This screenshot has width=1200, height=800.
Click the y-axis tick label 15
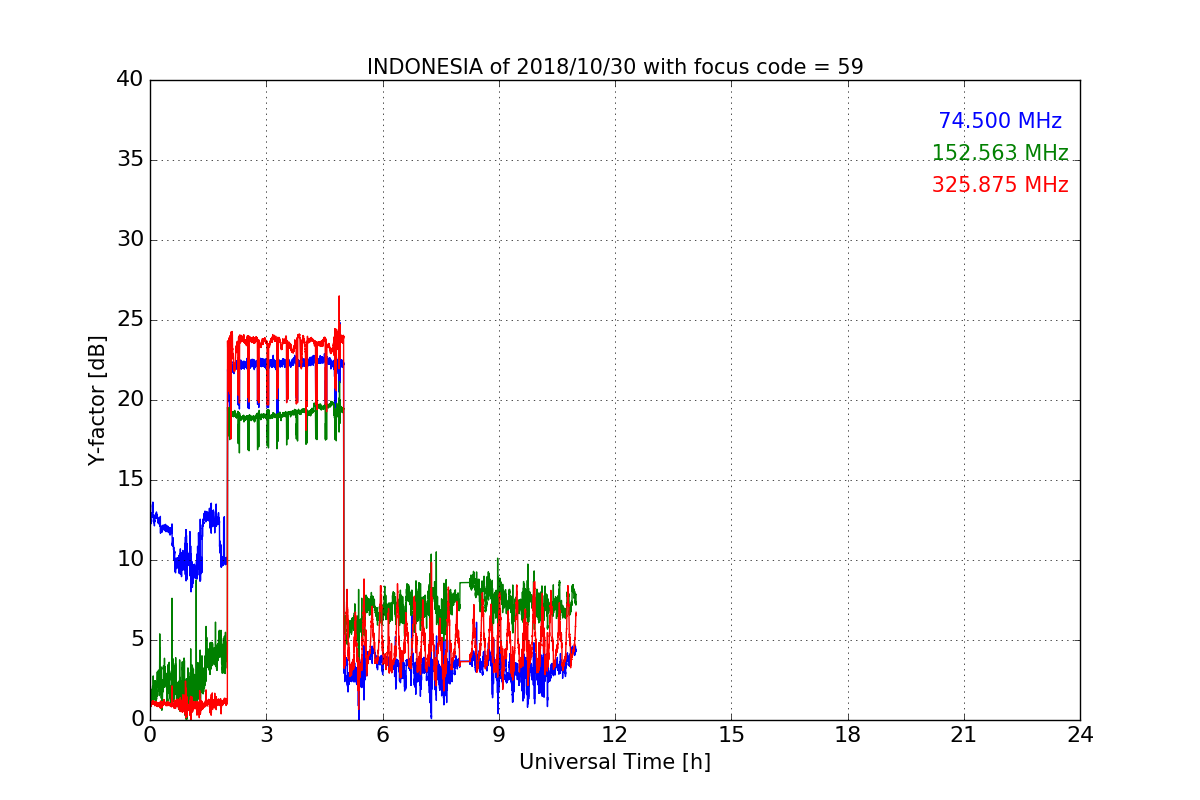(130, 480)
